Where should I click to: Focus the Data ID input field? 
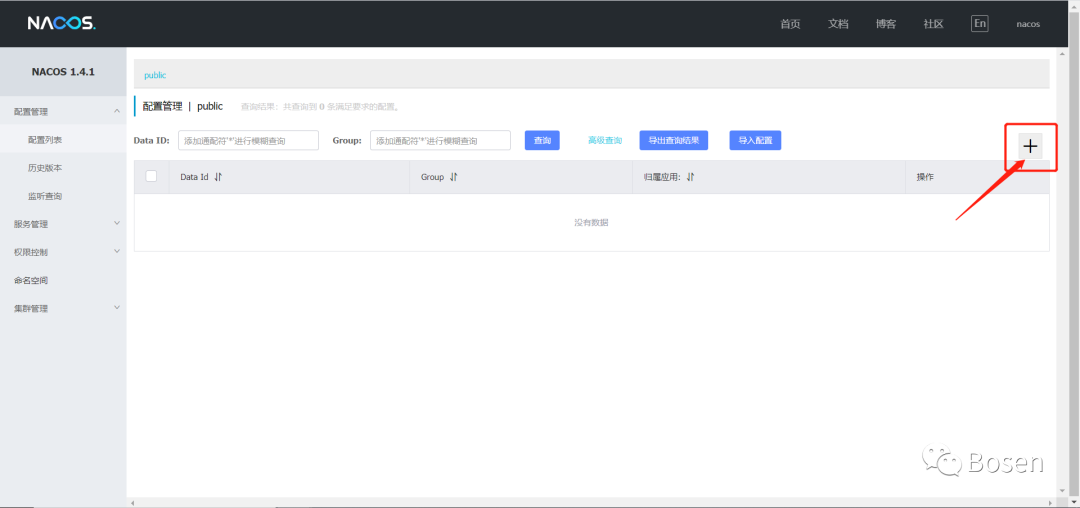coord(249,140)
